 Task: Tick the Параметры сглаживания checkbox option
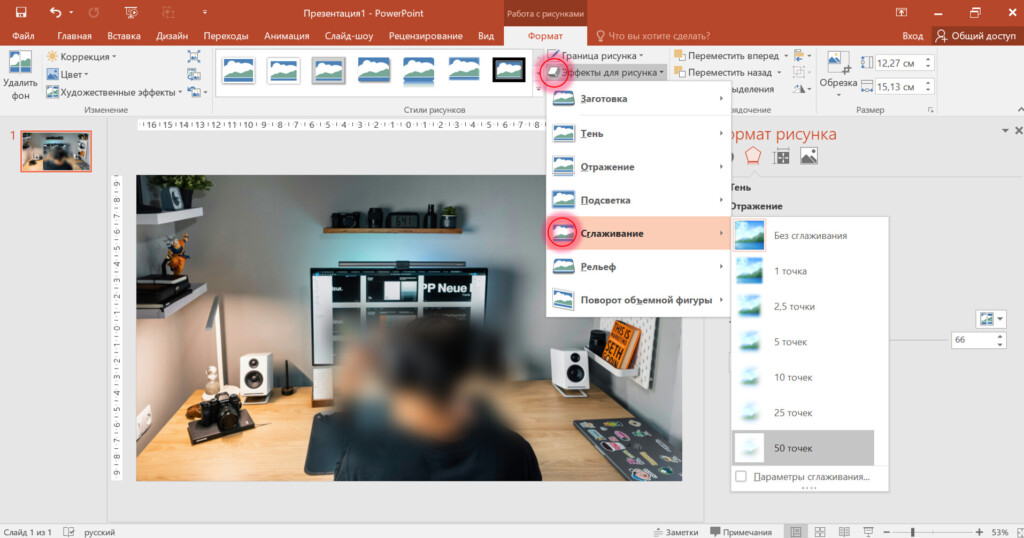(741, 477)
